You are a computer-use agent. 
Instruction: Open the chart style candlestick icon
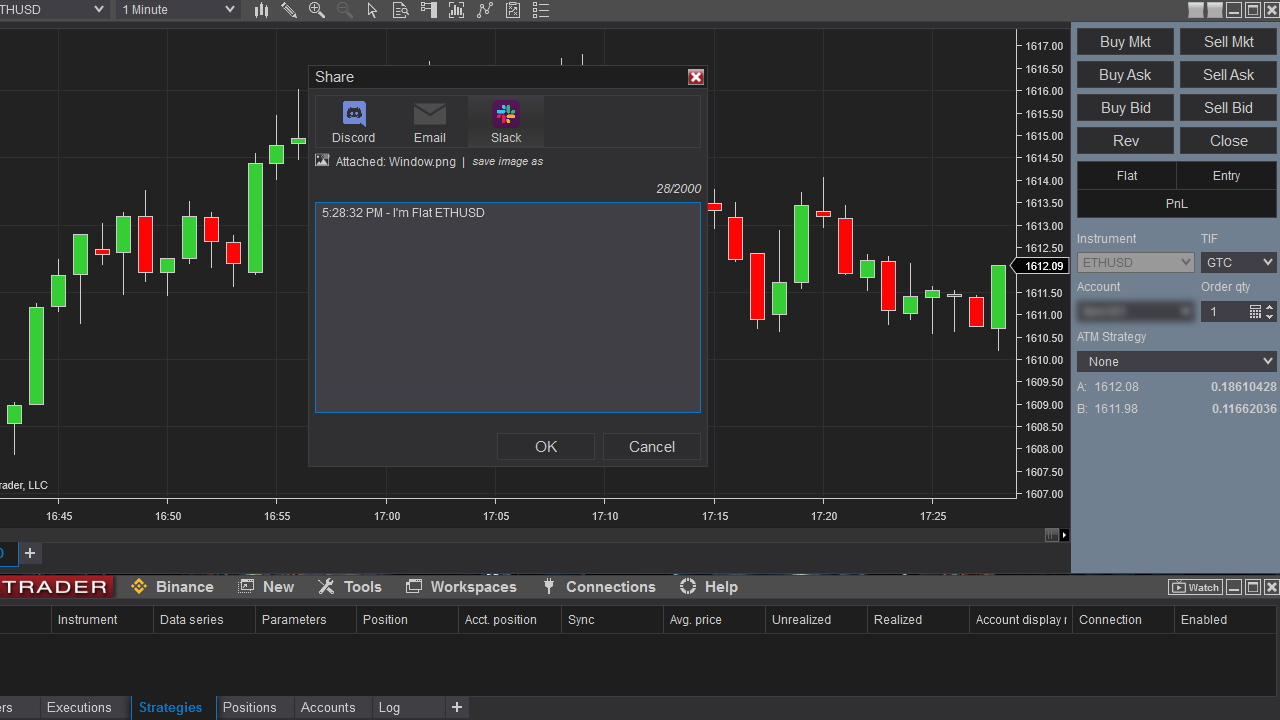pyautogui.click(x=261, y=10)
